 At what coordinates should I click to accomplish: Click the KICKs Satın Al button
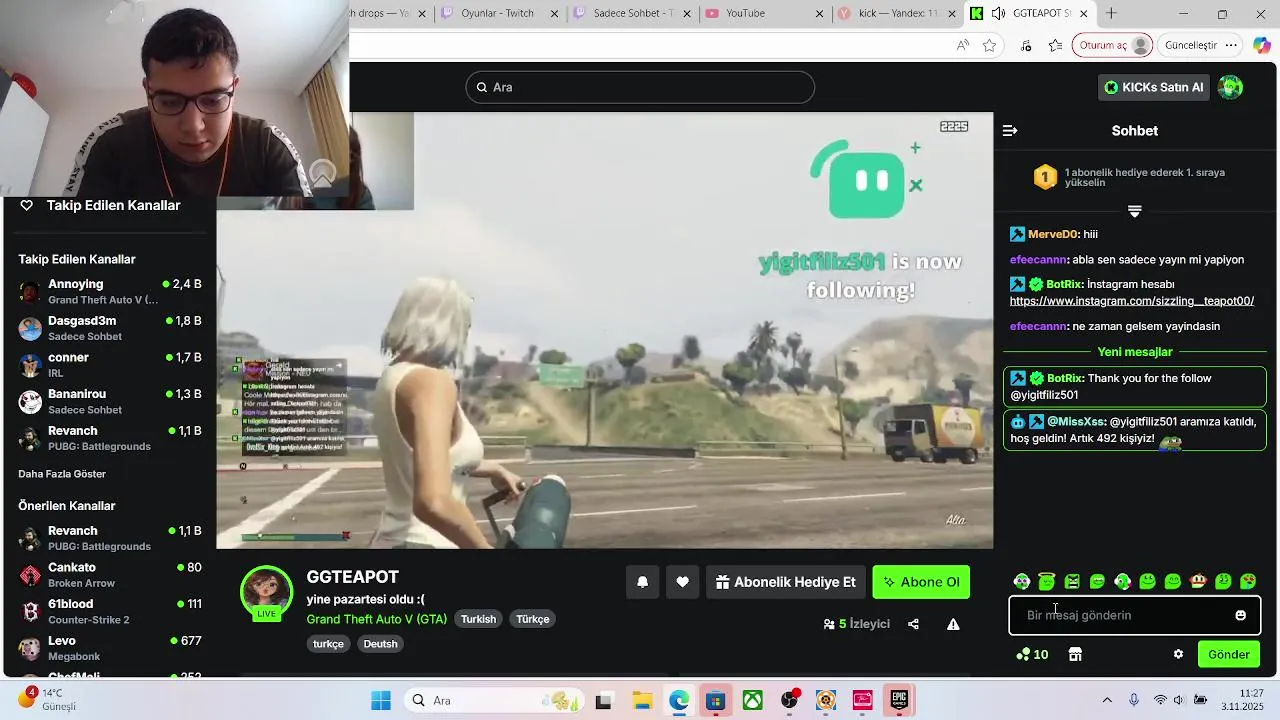click(1153, 87)
